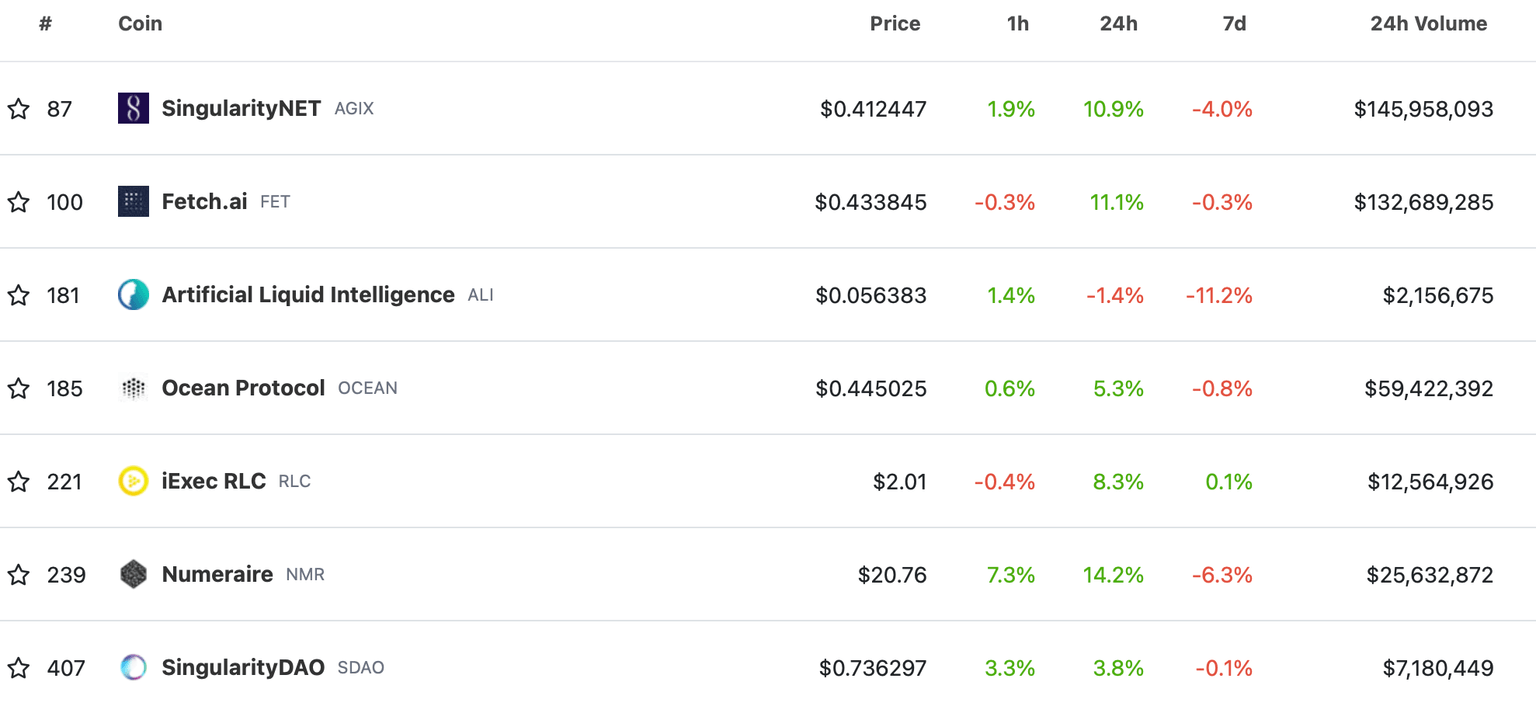Sort the table by 24h Volume
The height and width of the screenshot is (707, 1536).
tap(1428, 23)
